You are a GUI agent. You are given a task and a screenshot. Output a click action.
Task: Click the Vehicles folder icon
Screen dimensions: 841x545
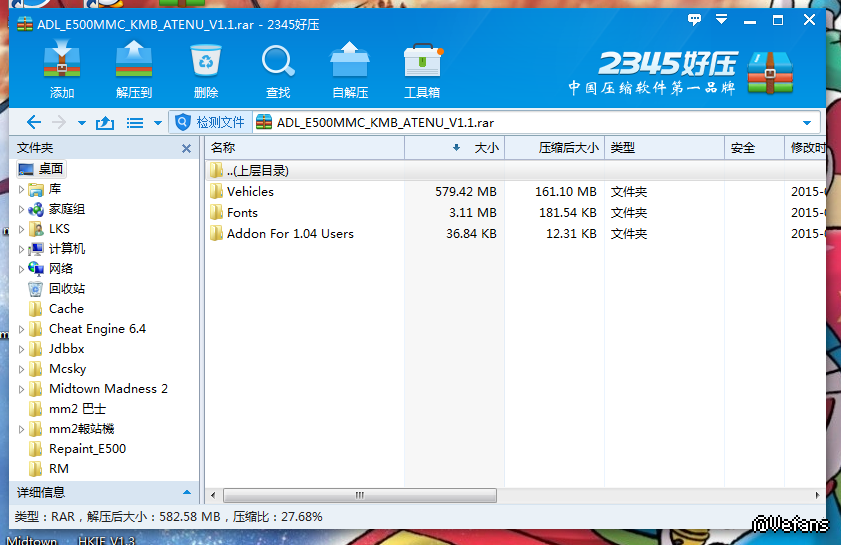(x=216, y=191)
